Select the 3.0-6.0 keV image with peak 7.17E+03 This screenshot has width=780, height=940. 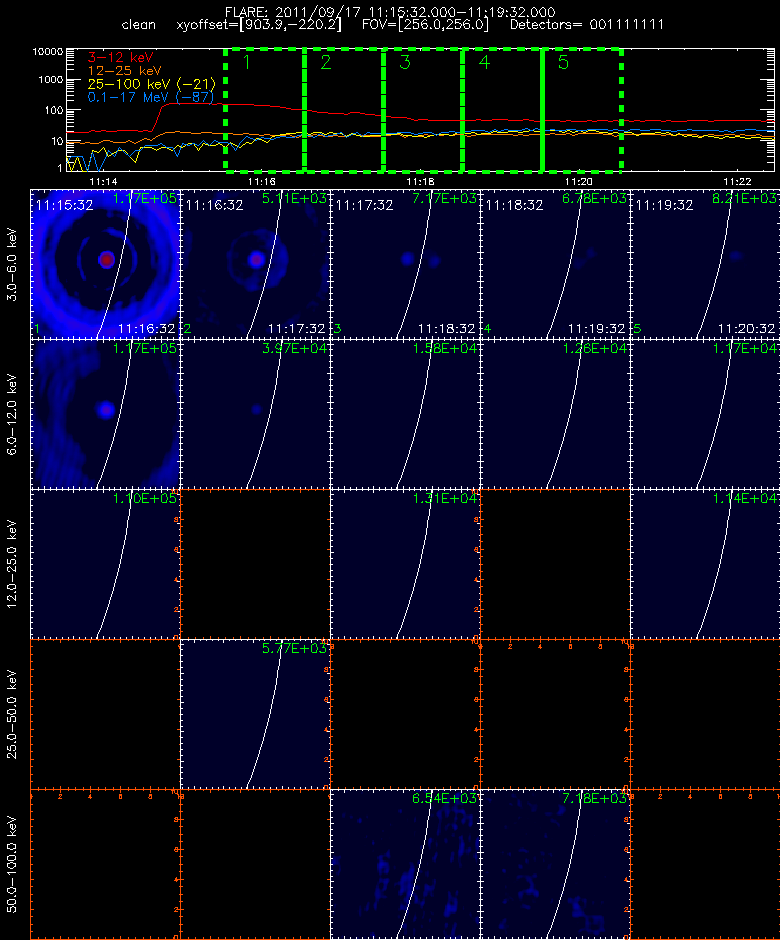pos(405,264)
